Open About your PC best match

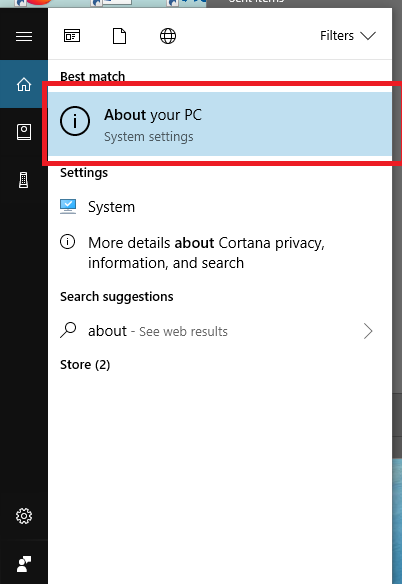[220, 124]
